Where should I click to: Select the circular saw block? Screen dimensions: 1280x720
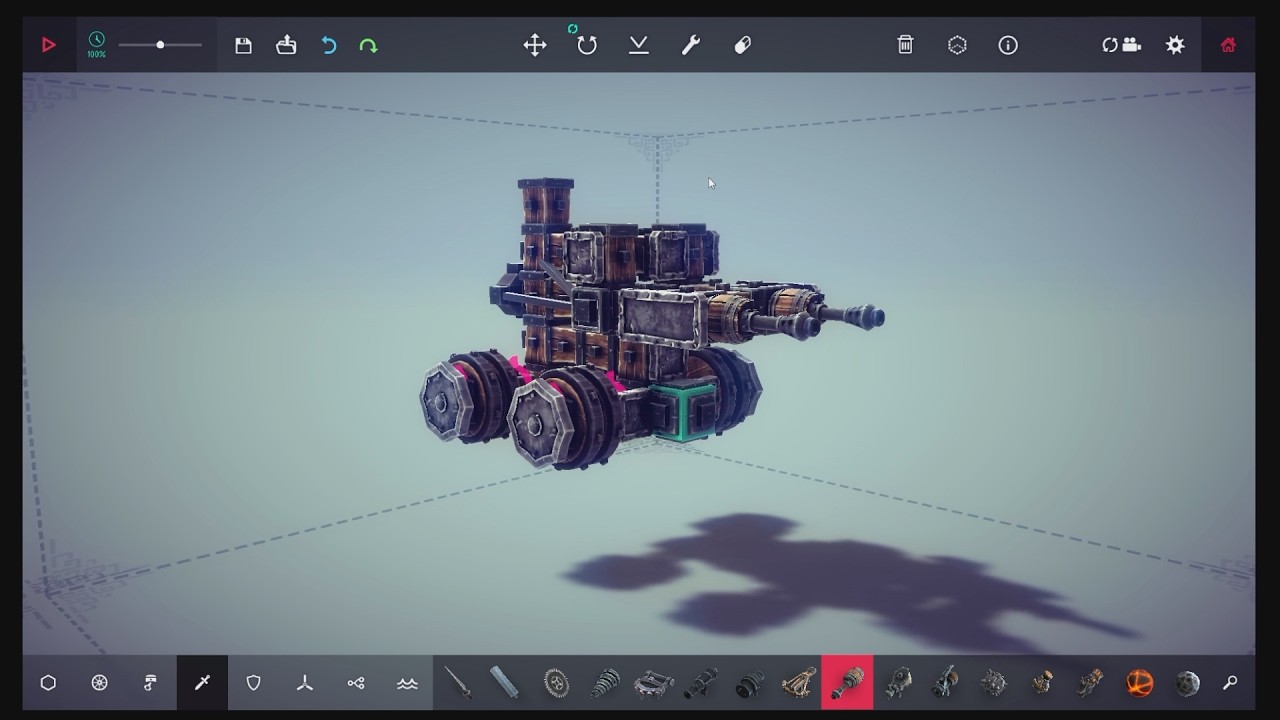coord(556,683)
